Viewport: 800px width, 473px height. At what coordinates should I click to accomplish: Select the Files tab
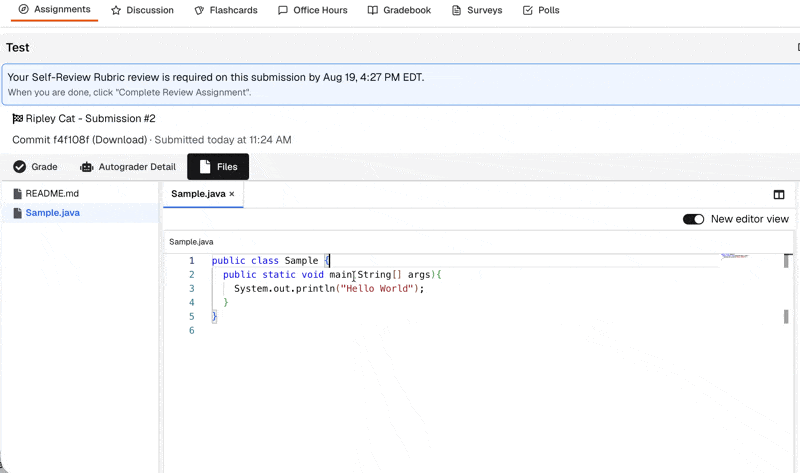[x=218, y=167]
